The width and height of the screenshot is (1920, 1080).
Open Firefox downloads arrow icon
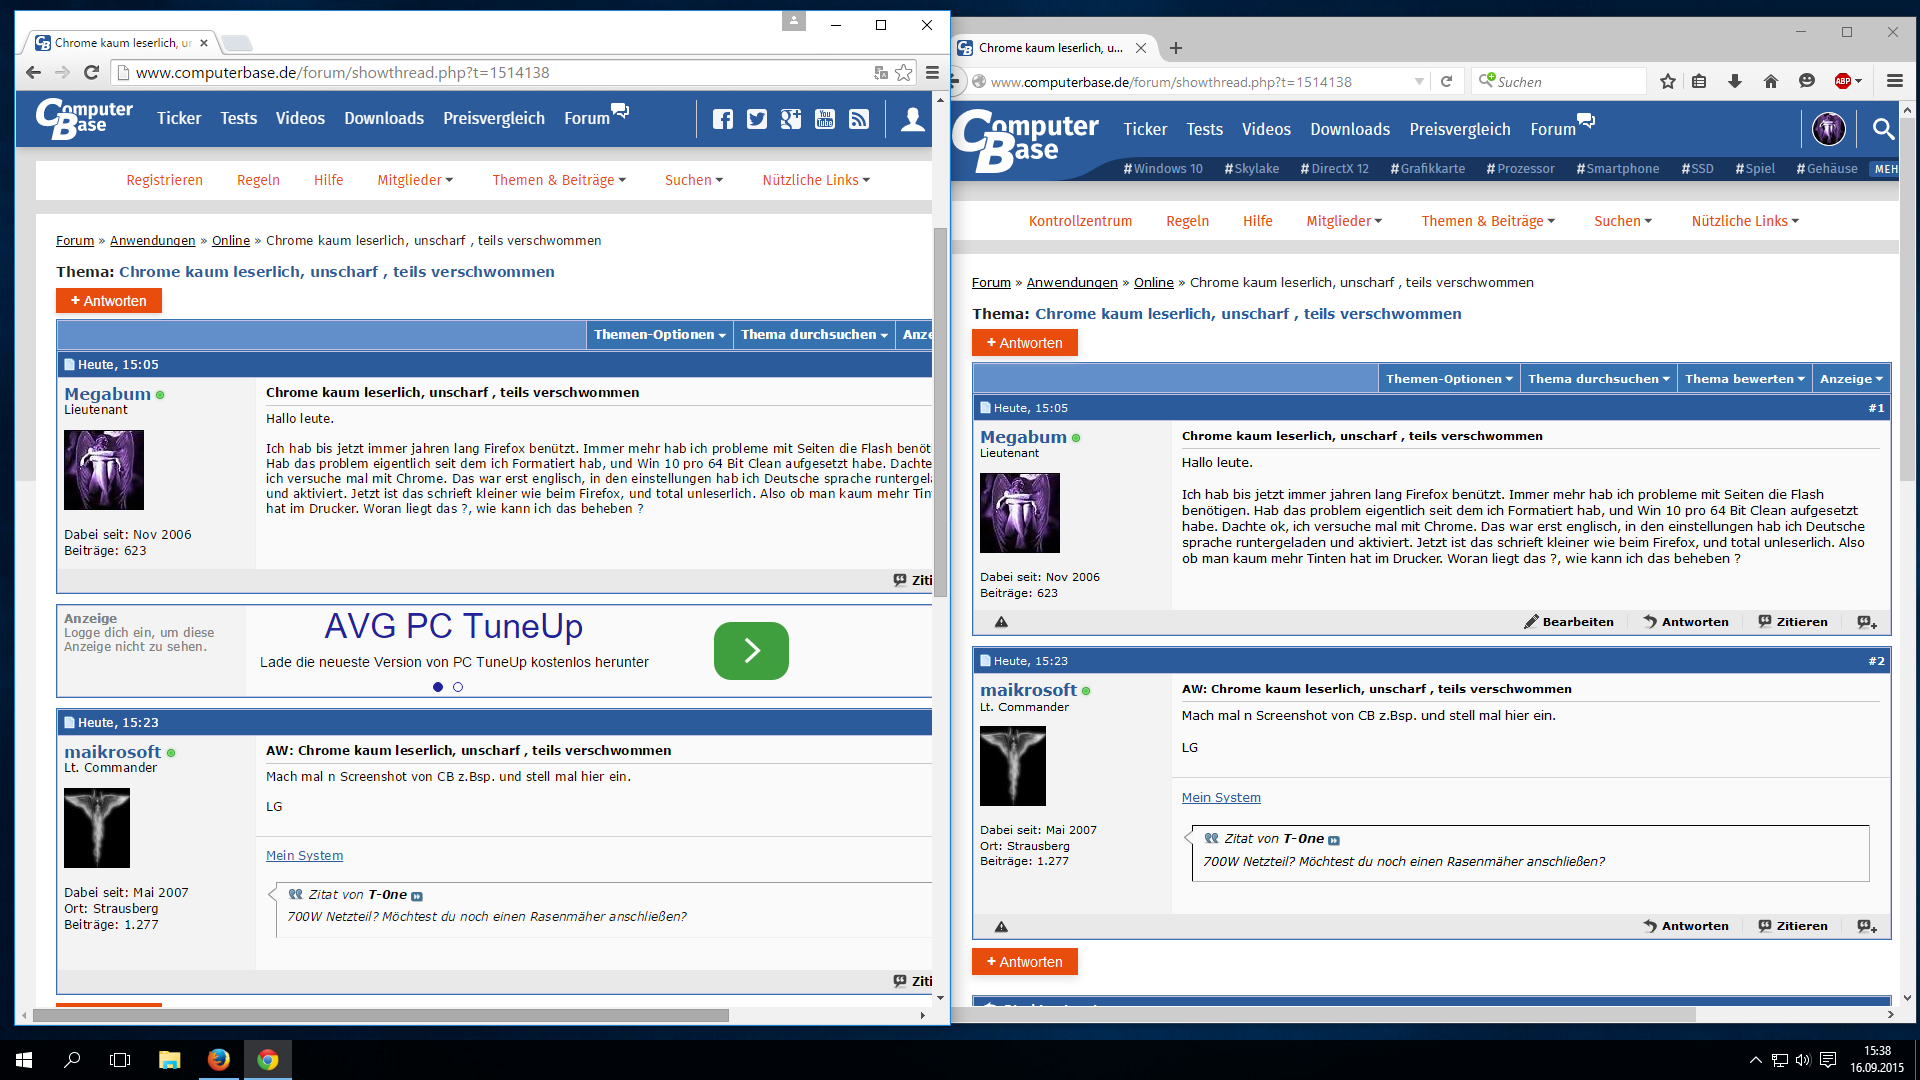click(x=1735, y=82)
